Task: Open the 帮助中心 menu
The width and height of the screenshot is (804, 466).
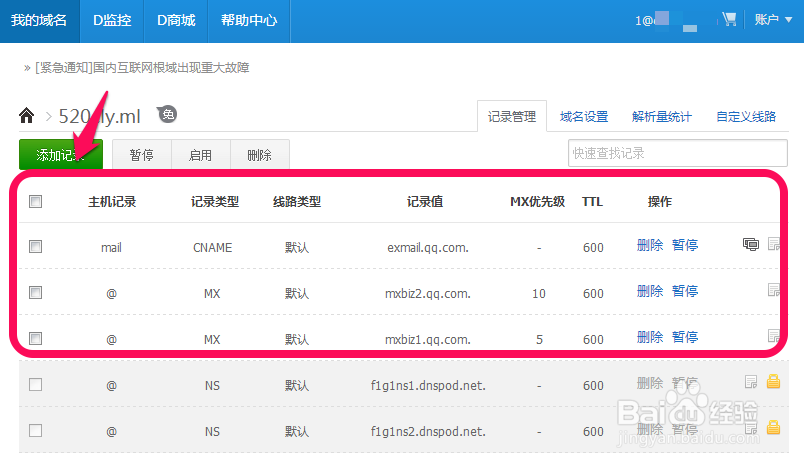Action: point(249,21)
